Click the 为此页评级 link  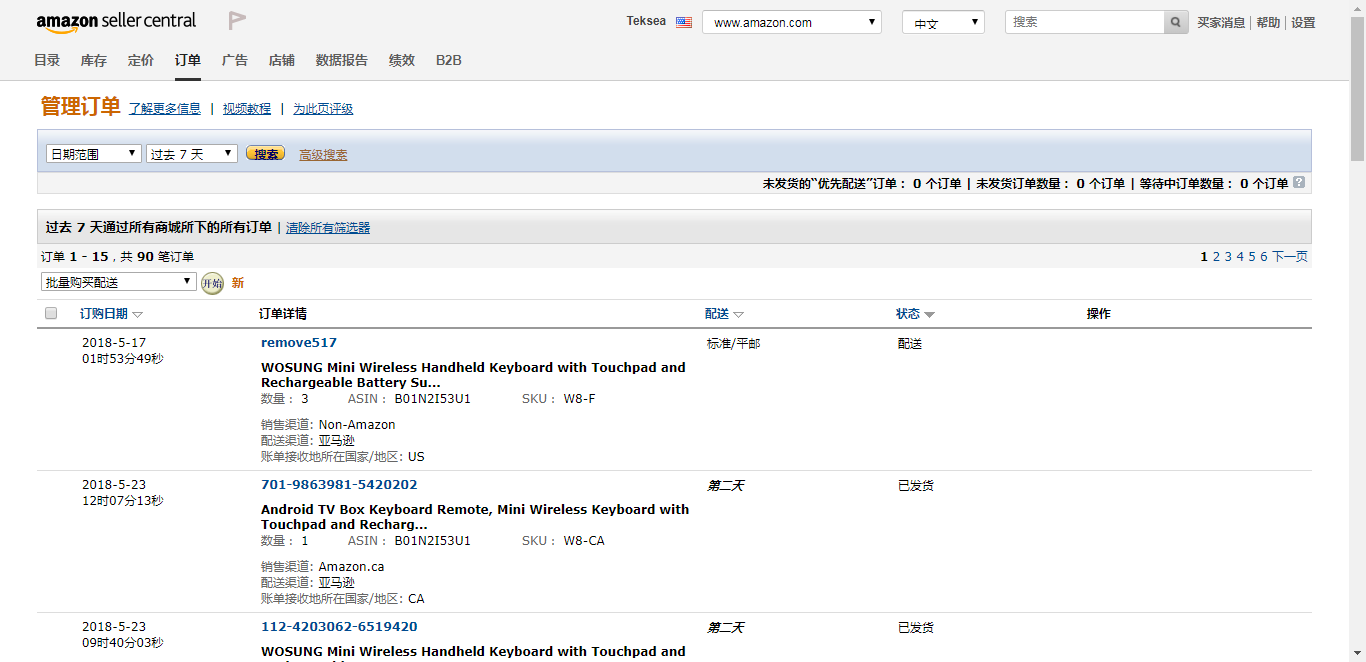pos(323,109)
